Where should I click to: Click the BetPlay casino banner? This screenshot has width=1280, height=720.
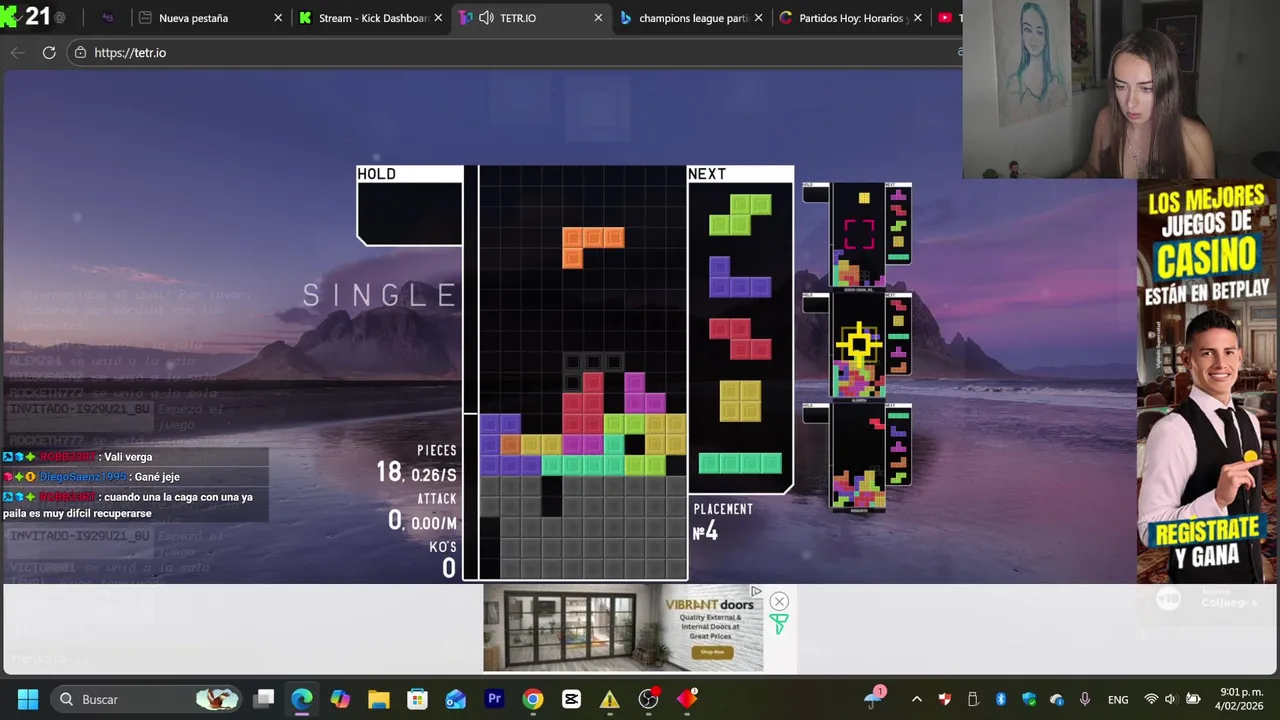[x=1207, y=380]
